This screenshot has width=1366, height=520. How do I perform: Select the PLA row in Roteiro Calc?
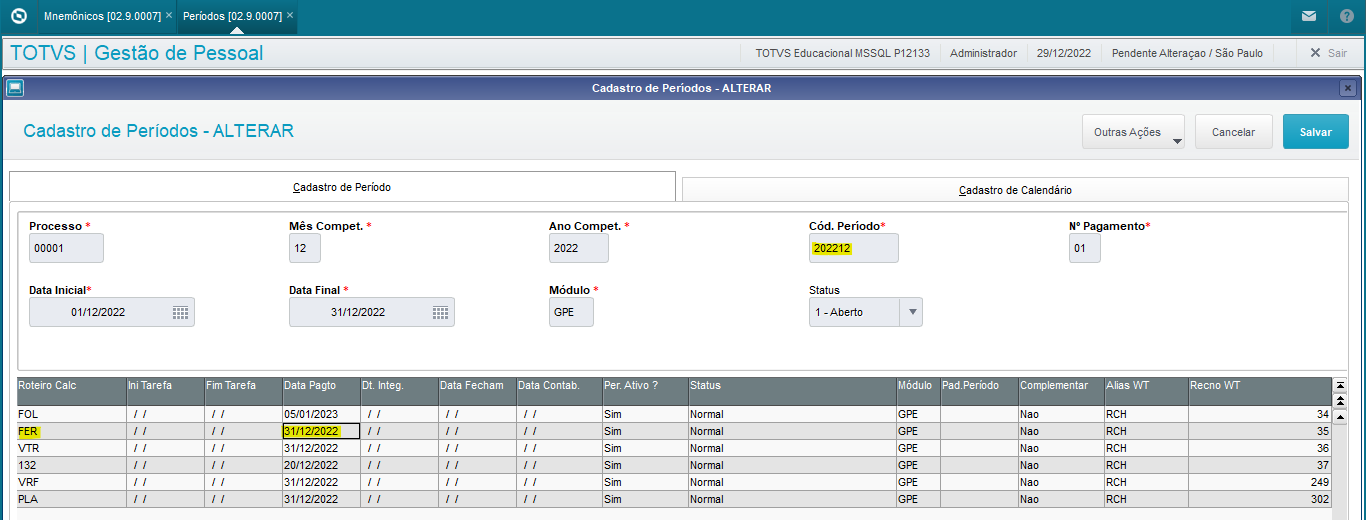tap(71, 499)
